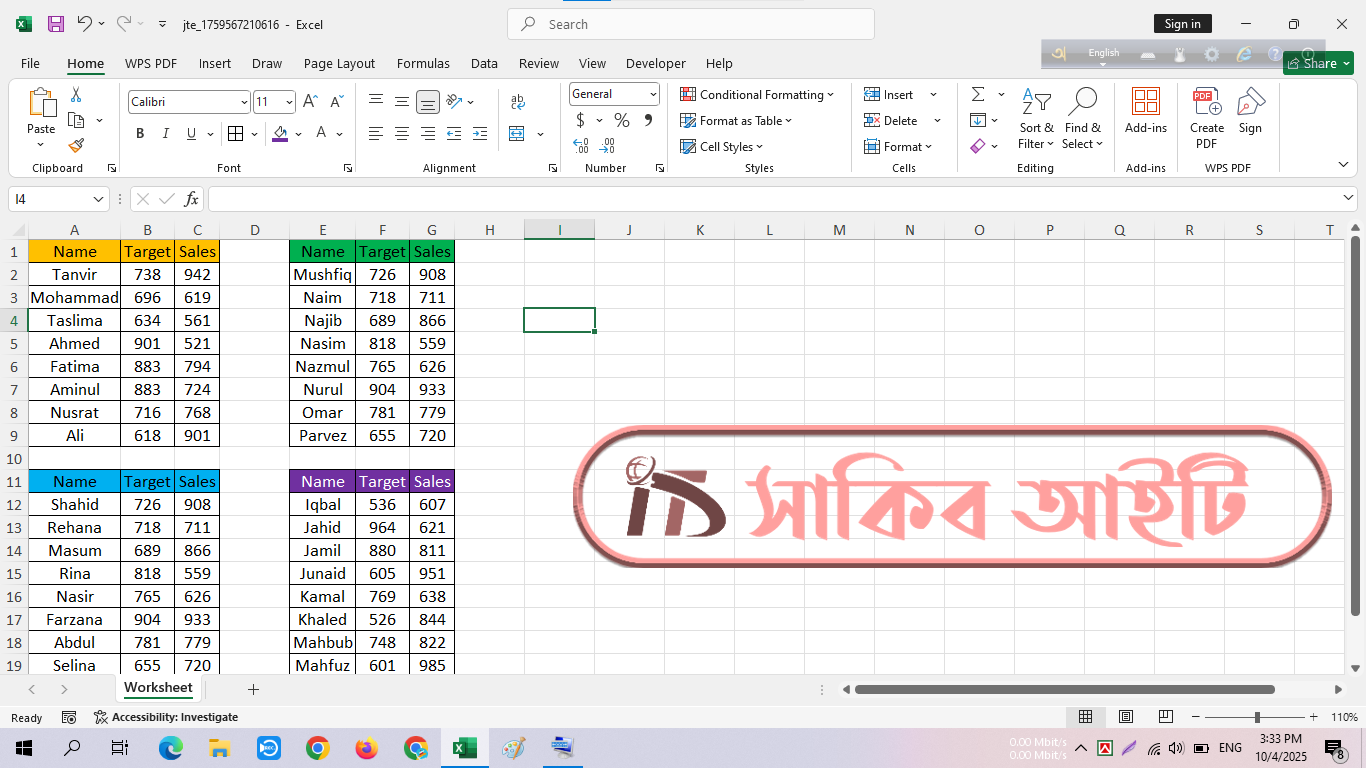Viewport: 1366px width, 768px height.
Task: Click the Increase Font Size icon
Action: click(x=310, y=101)
